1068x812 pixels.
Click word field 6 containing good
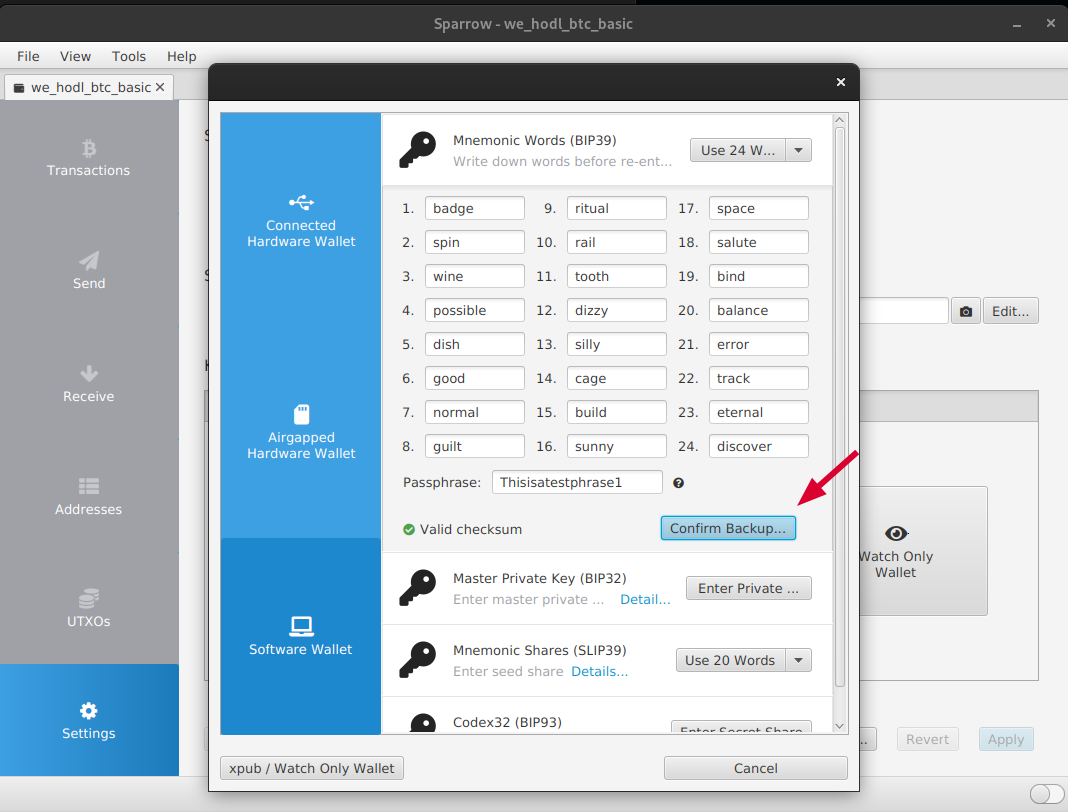[x=475, y=378]
